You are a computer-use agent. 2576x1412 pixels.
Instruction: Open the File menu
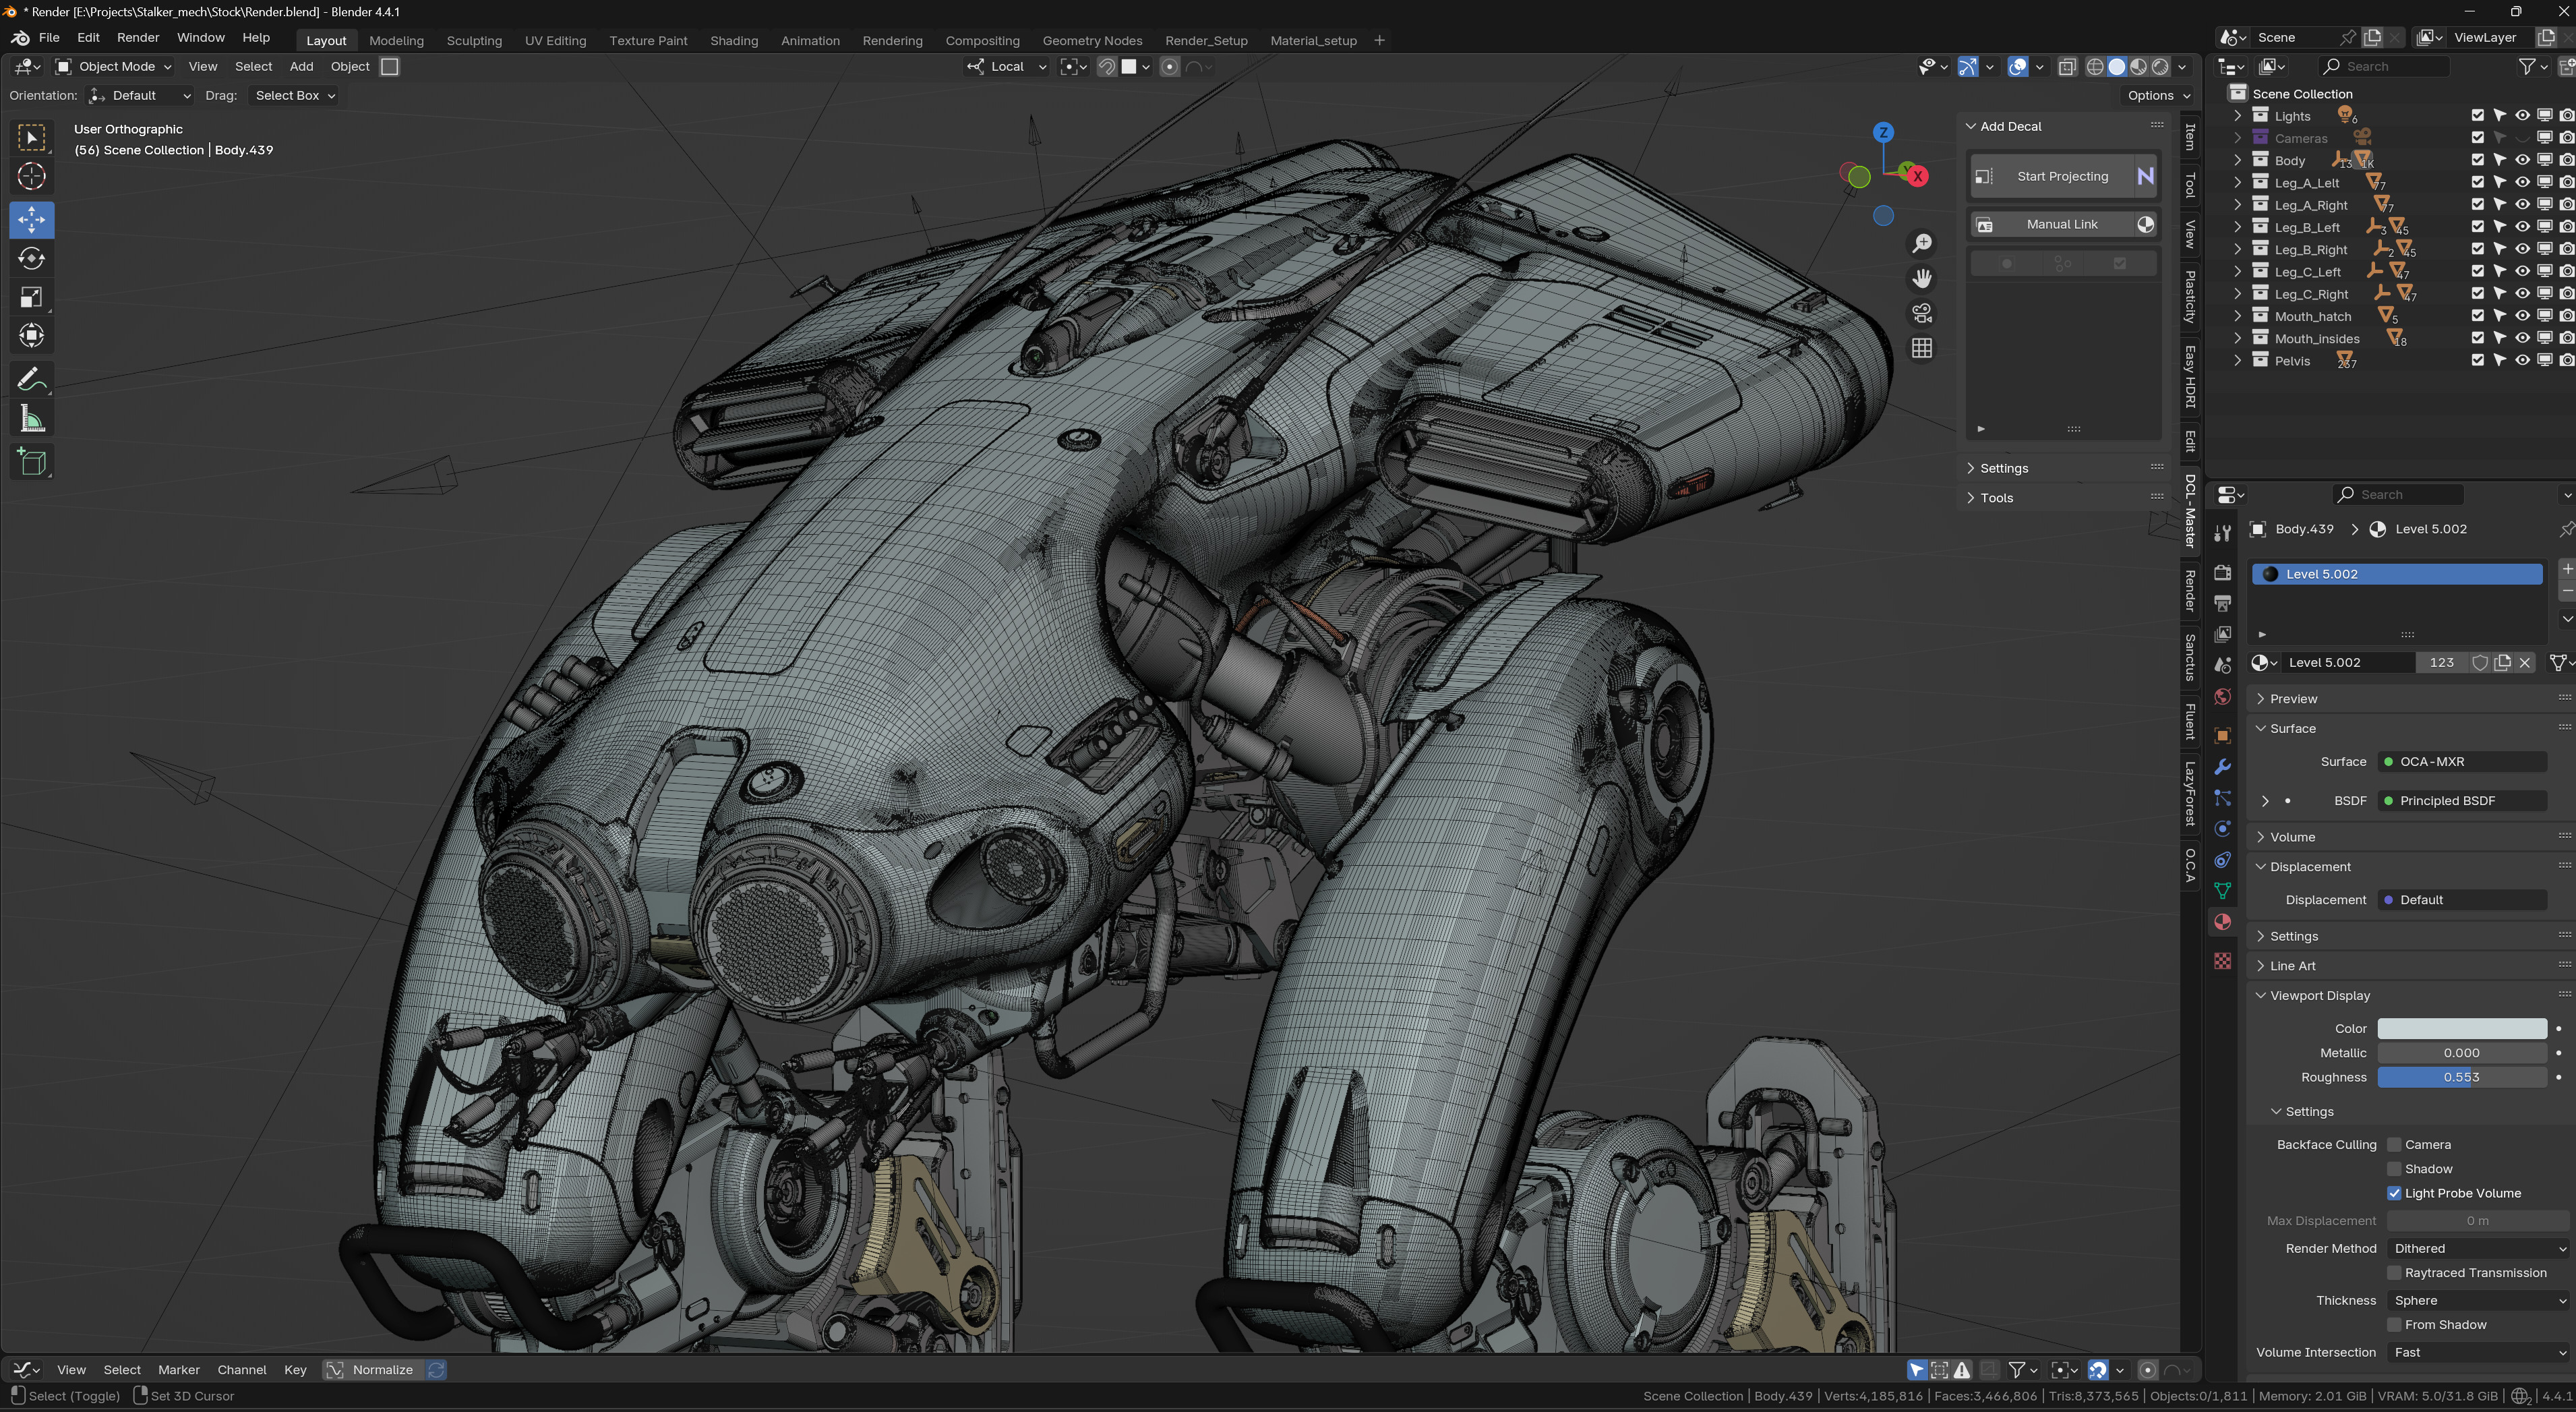pos(49,38)
